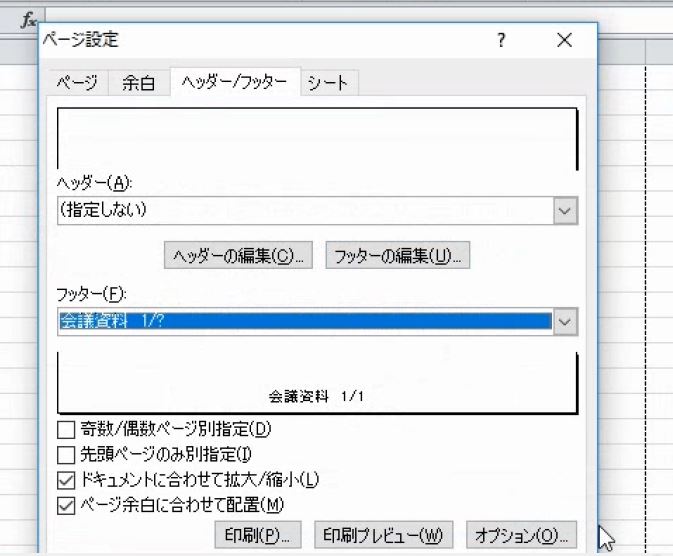Click the 印刷 button
Viewport: 673px width, 556px height.
click(x=258, y=535)
